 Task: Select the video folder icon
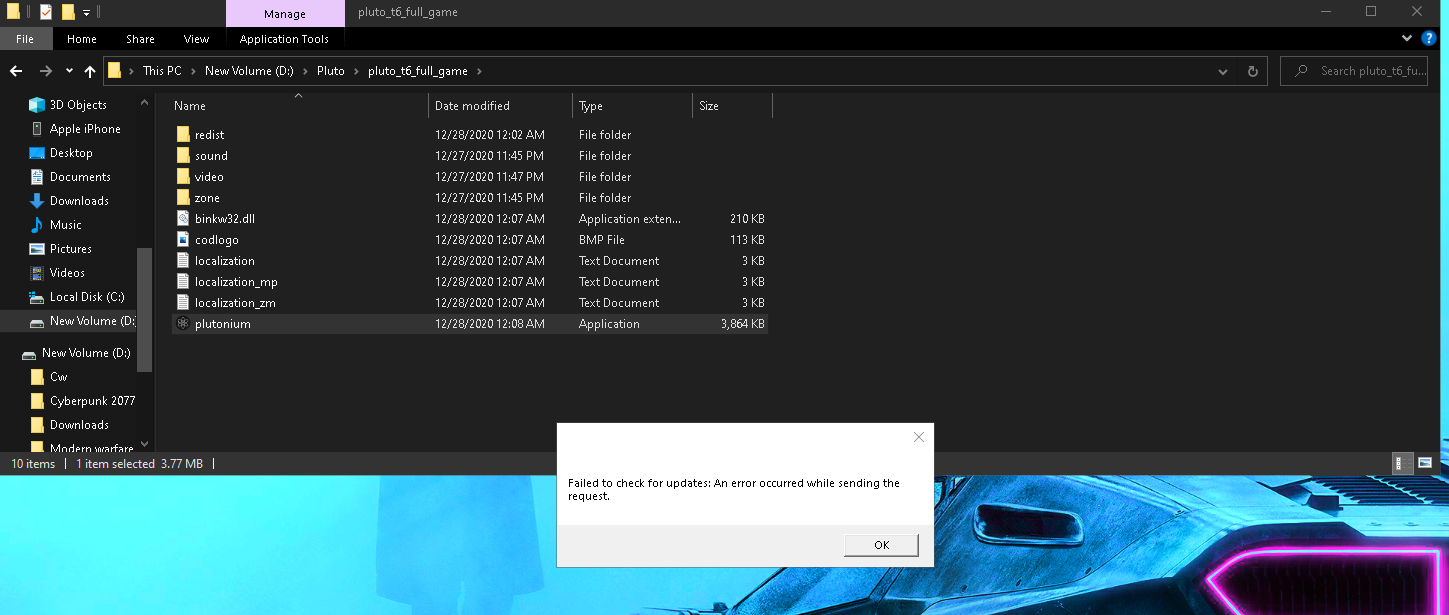[183, 177]
